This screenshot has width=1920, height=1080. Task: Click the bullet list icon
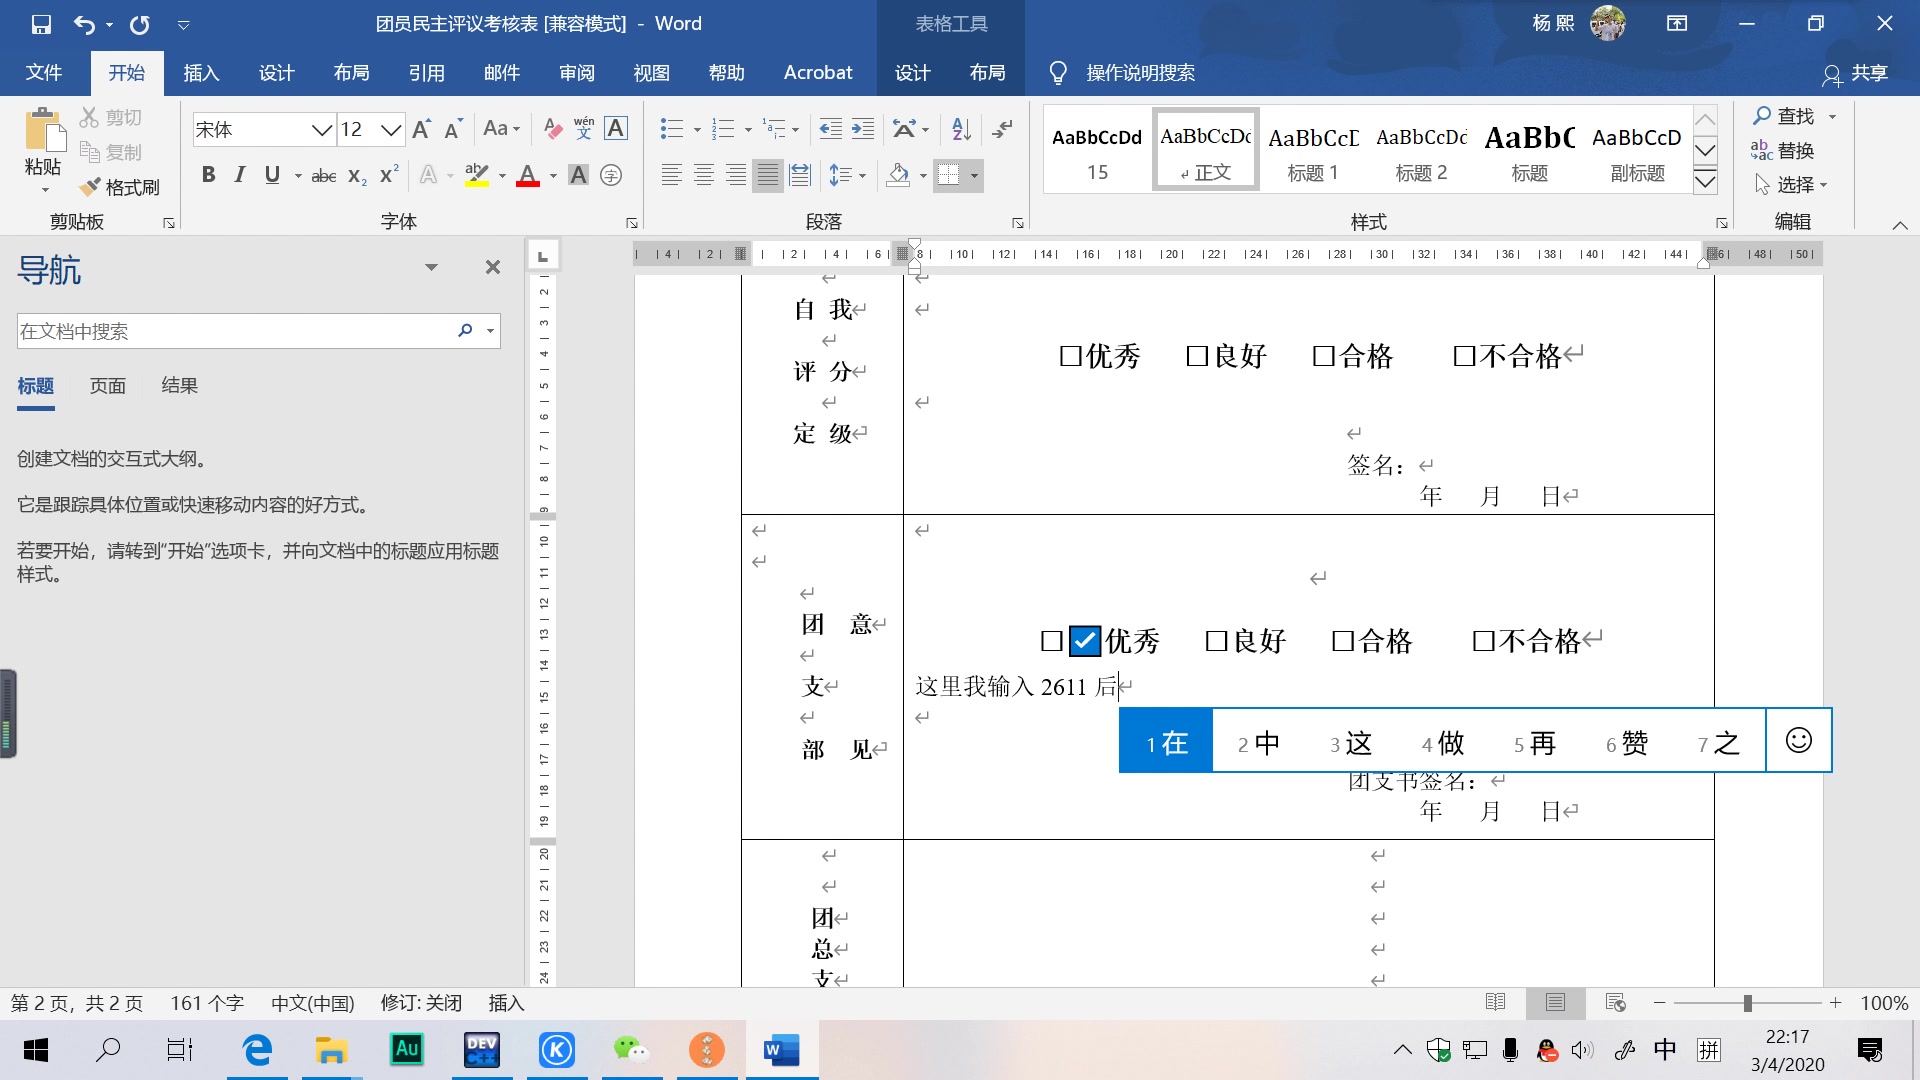pos(671,129)
